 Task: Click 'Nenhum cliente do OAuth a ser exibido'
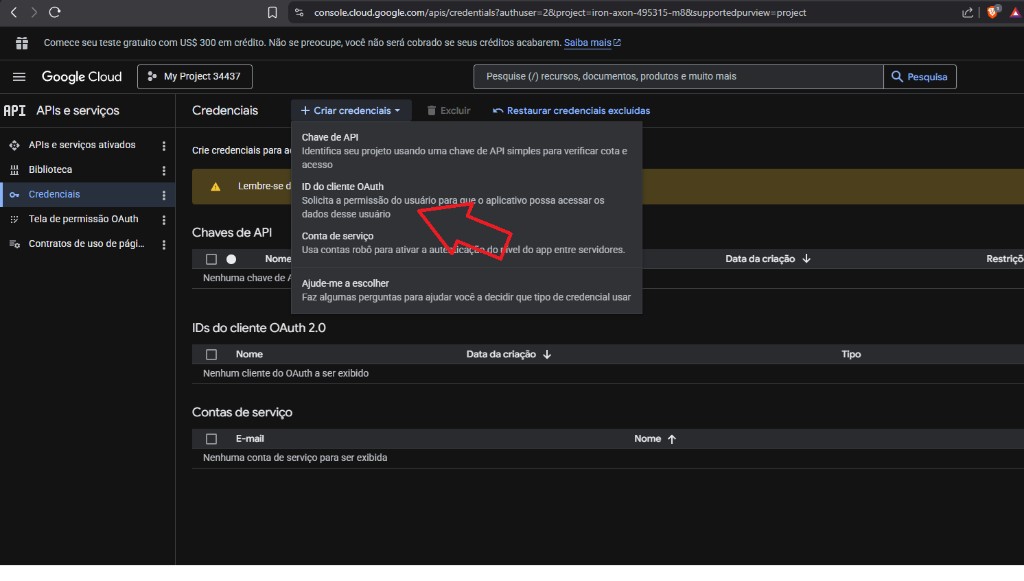pos(286,373)
